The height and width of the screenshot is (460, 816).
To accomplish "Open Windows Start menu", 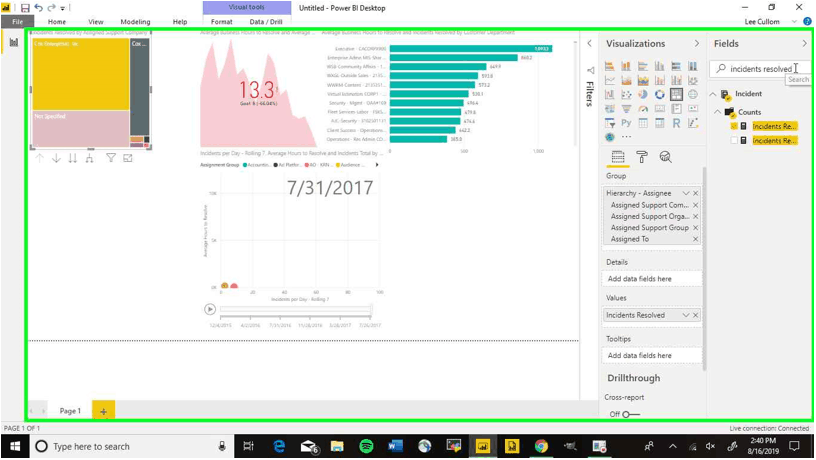I will (15, 446).
